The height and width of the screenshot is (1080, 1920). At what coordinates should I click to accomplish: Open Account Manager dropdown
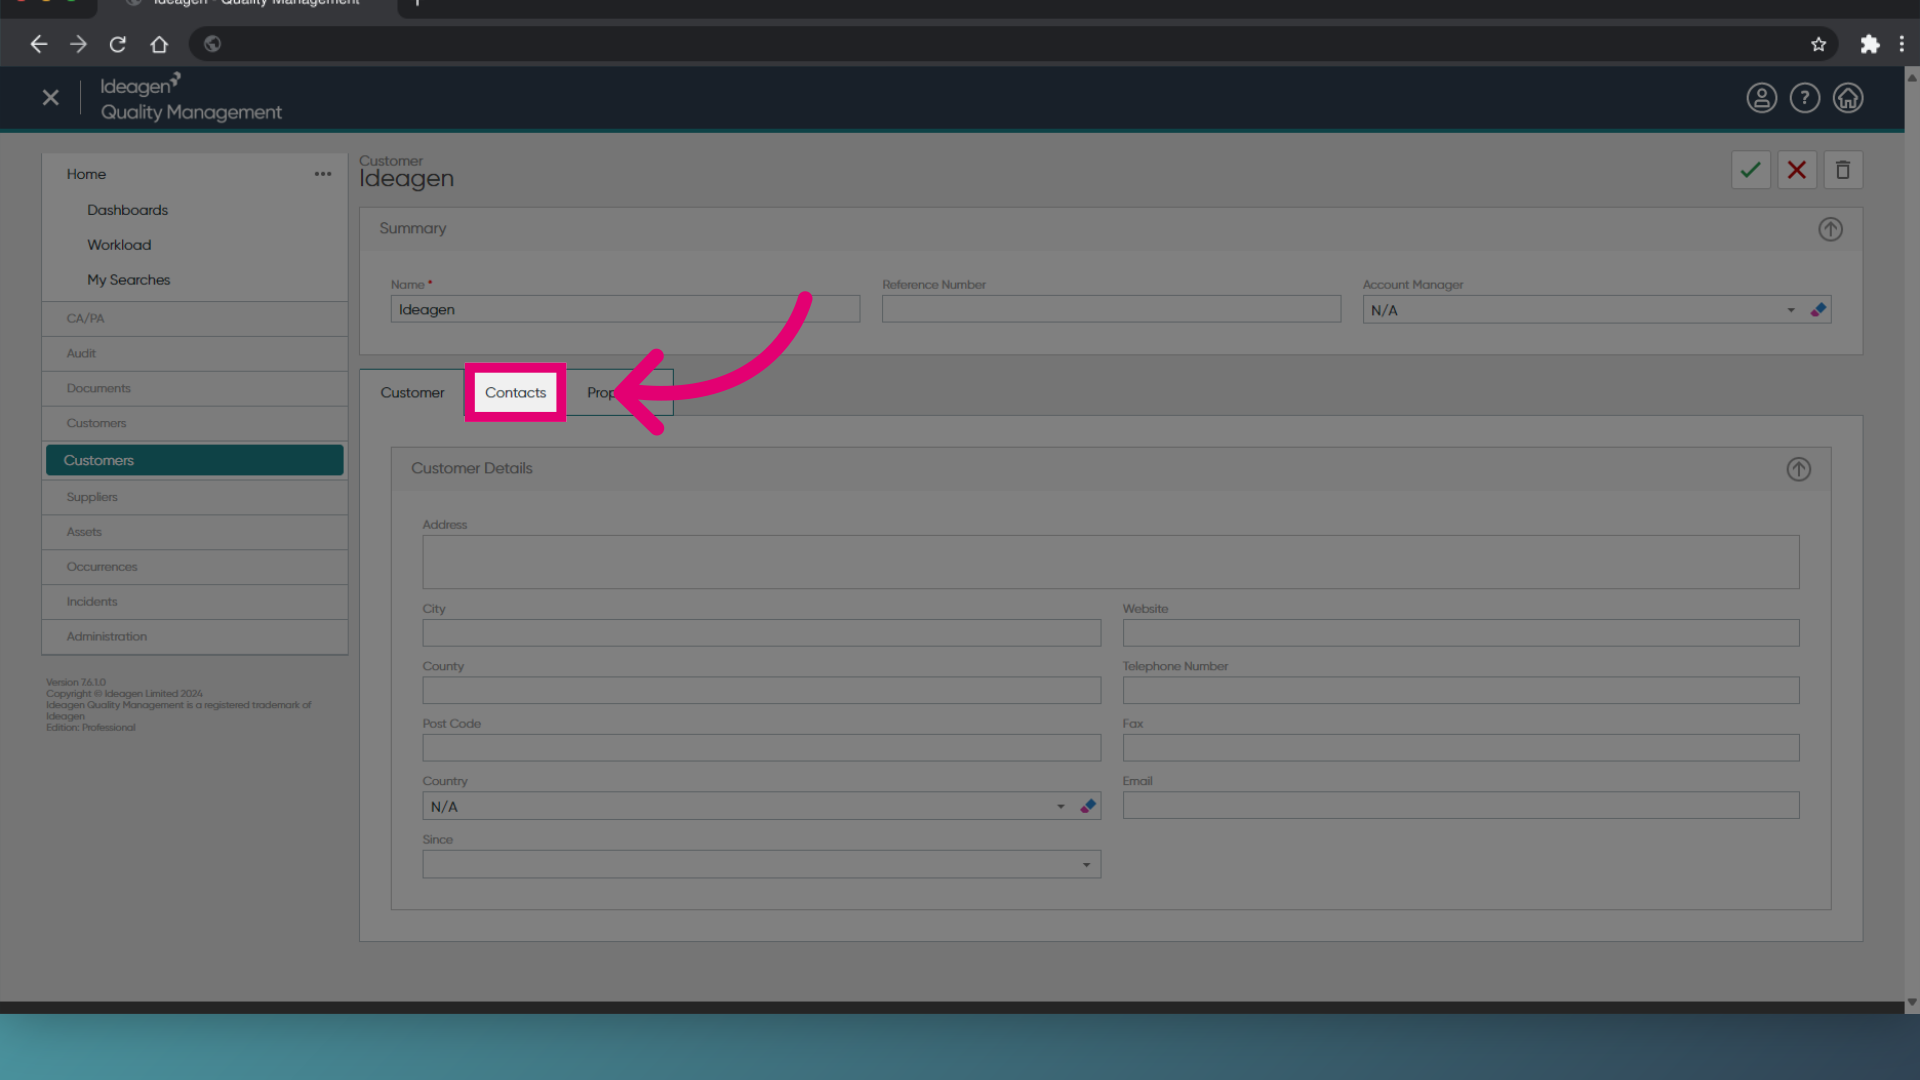[1790, 310]
